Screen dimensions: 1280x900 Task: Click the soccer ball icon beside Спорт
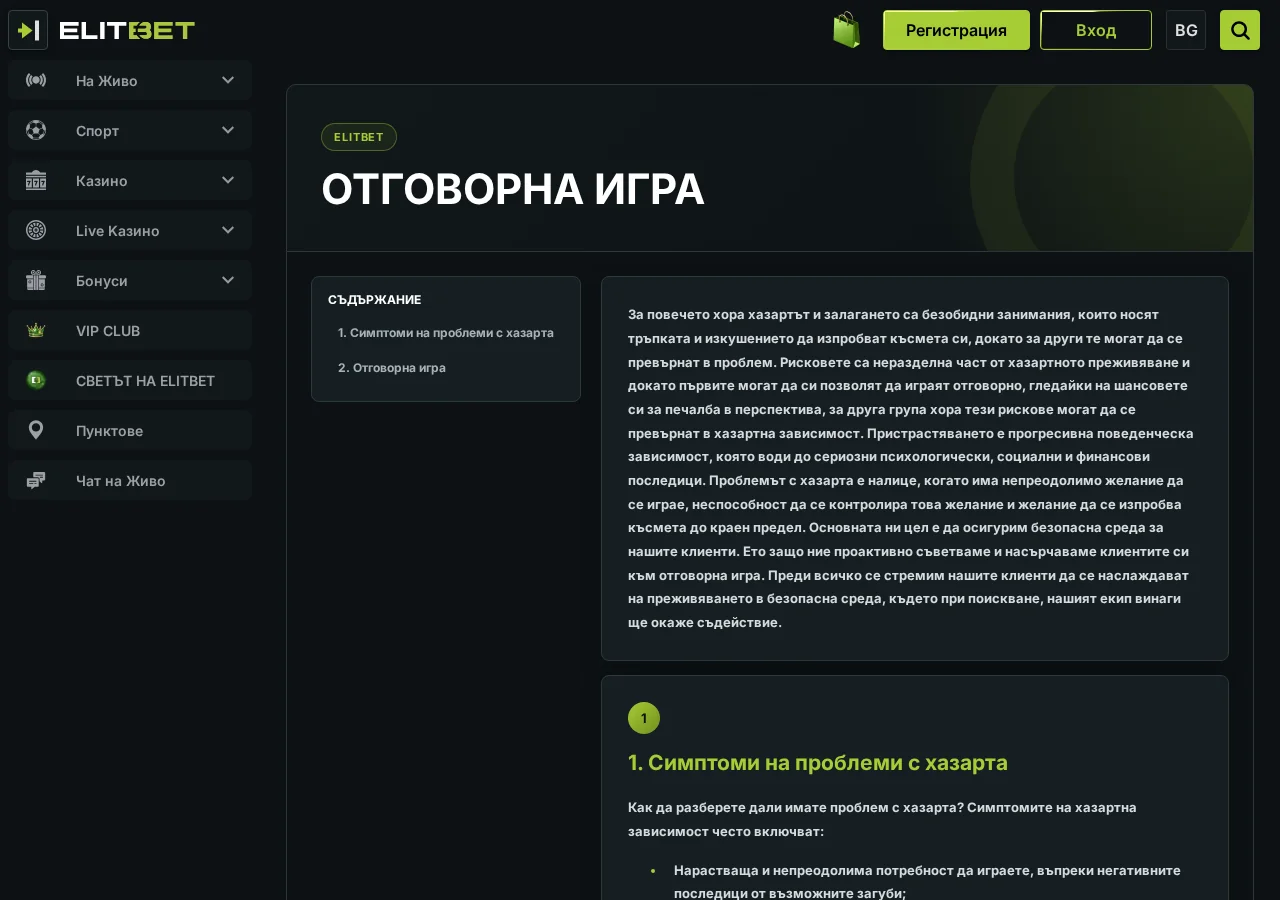(x=36, y=130)
